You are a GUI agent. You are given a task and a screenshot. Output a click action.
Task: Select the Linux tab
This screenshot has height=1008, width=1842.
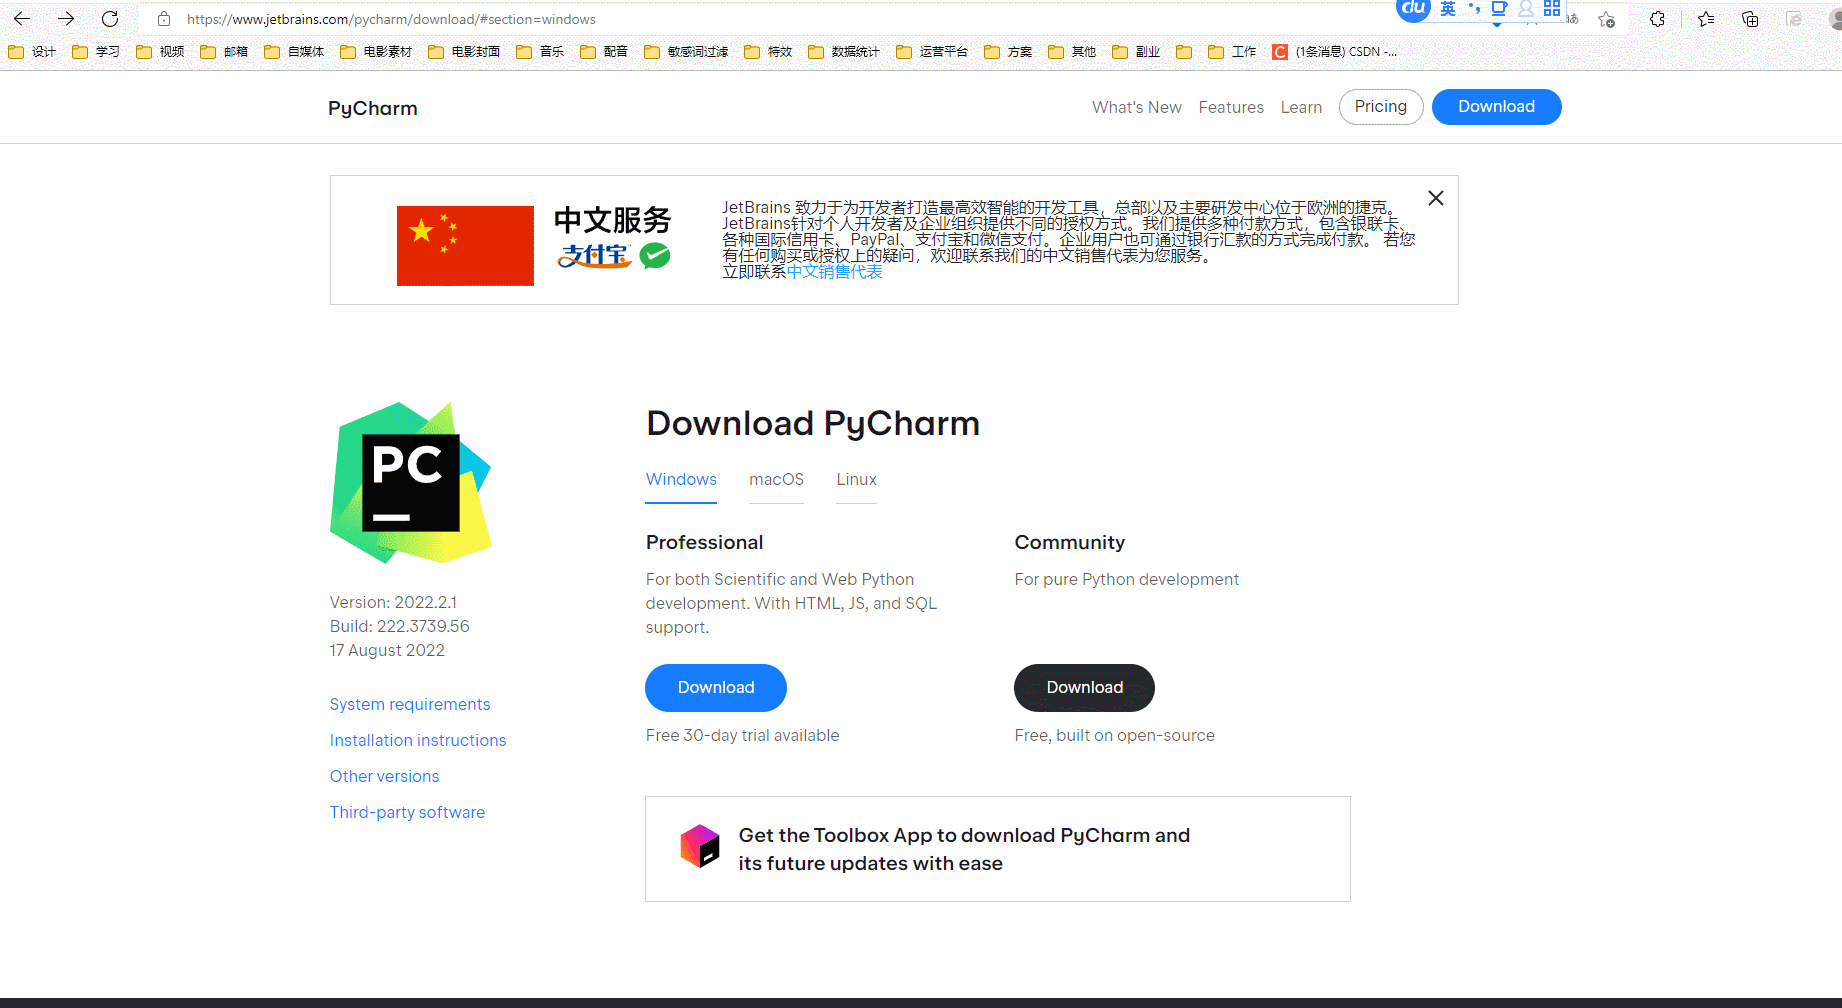coord(856,480)
